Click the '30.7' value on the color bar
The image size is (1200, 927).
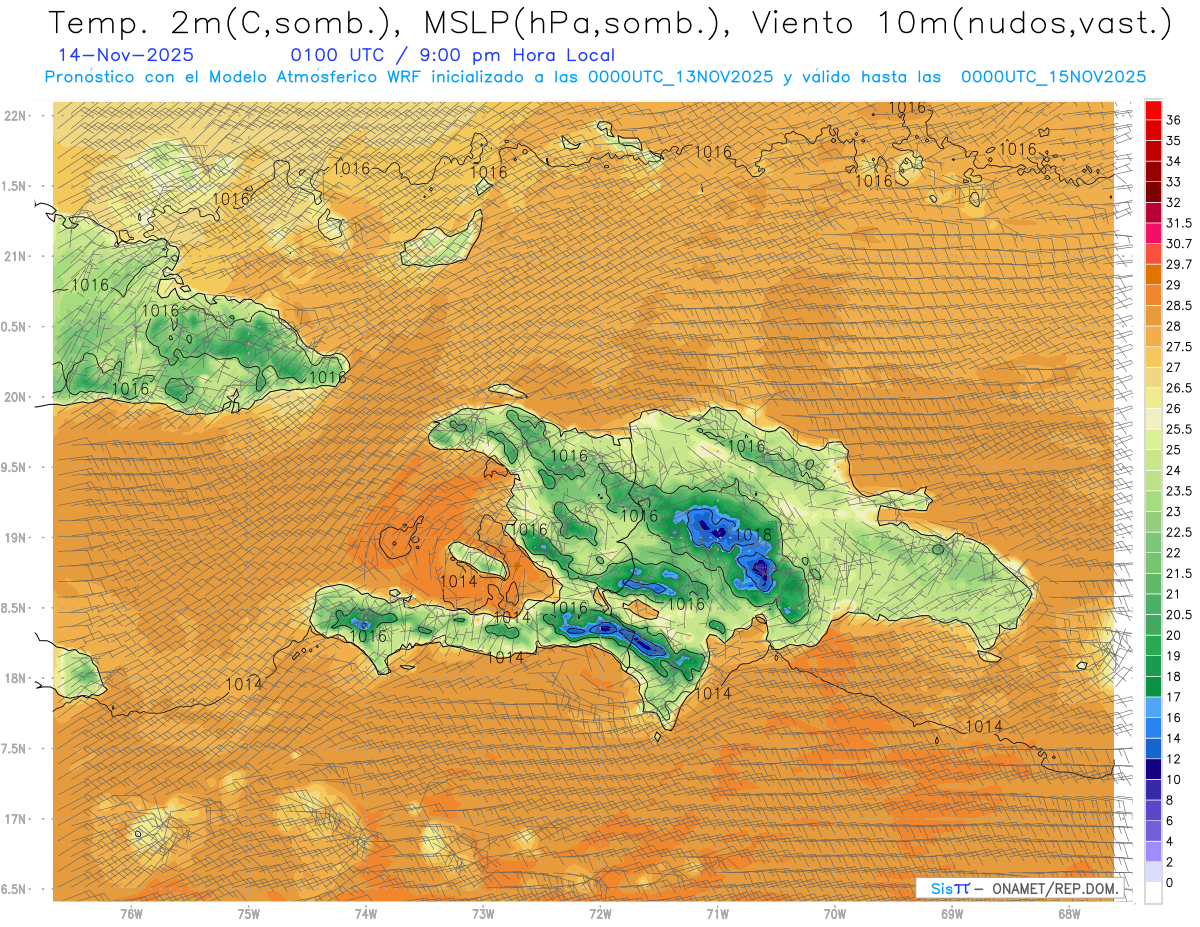pyautogui.click(x=1178, y=244)
